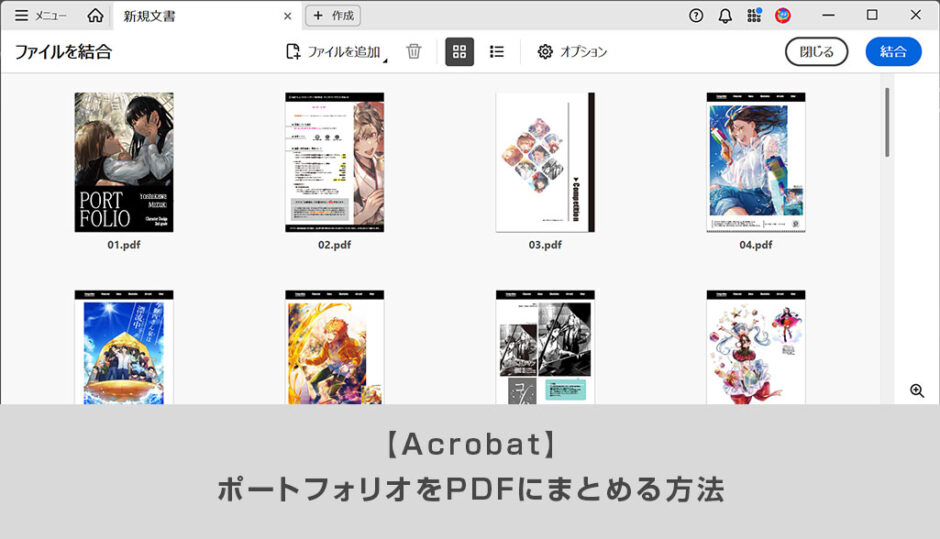
Task: Switch to list view
Action: click(497, 52)
